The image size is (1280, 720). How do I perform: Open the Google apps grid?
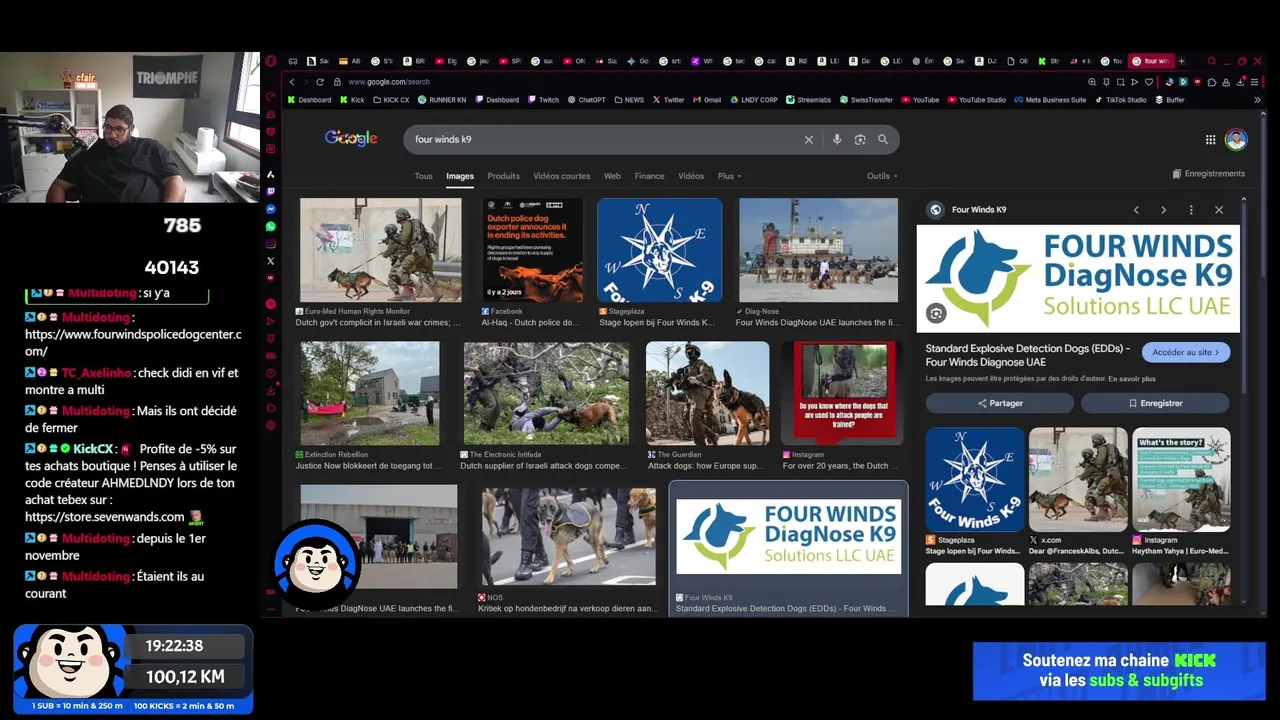coord(1210,140)
